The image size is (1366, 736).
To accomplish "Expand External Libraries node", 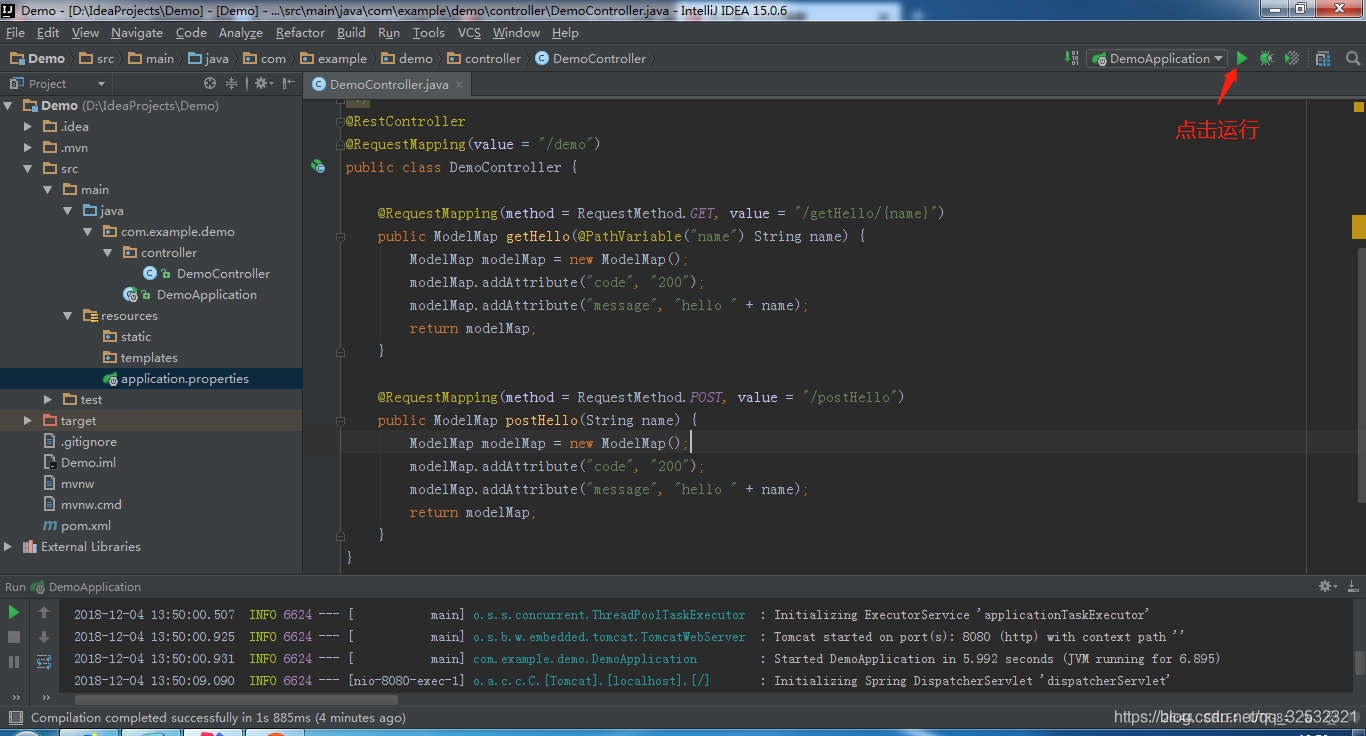I will pyautogui.click(x=8, y=546).
